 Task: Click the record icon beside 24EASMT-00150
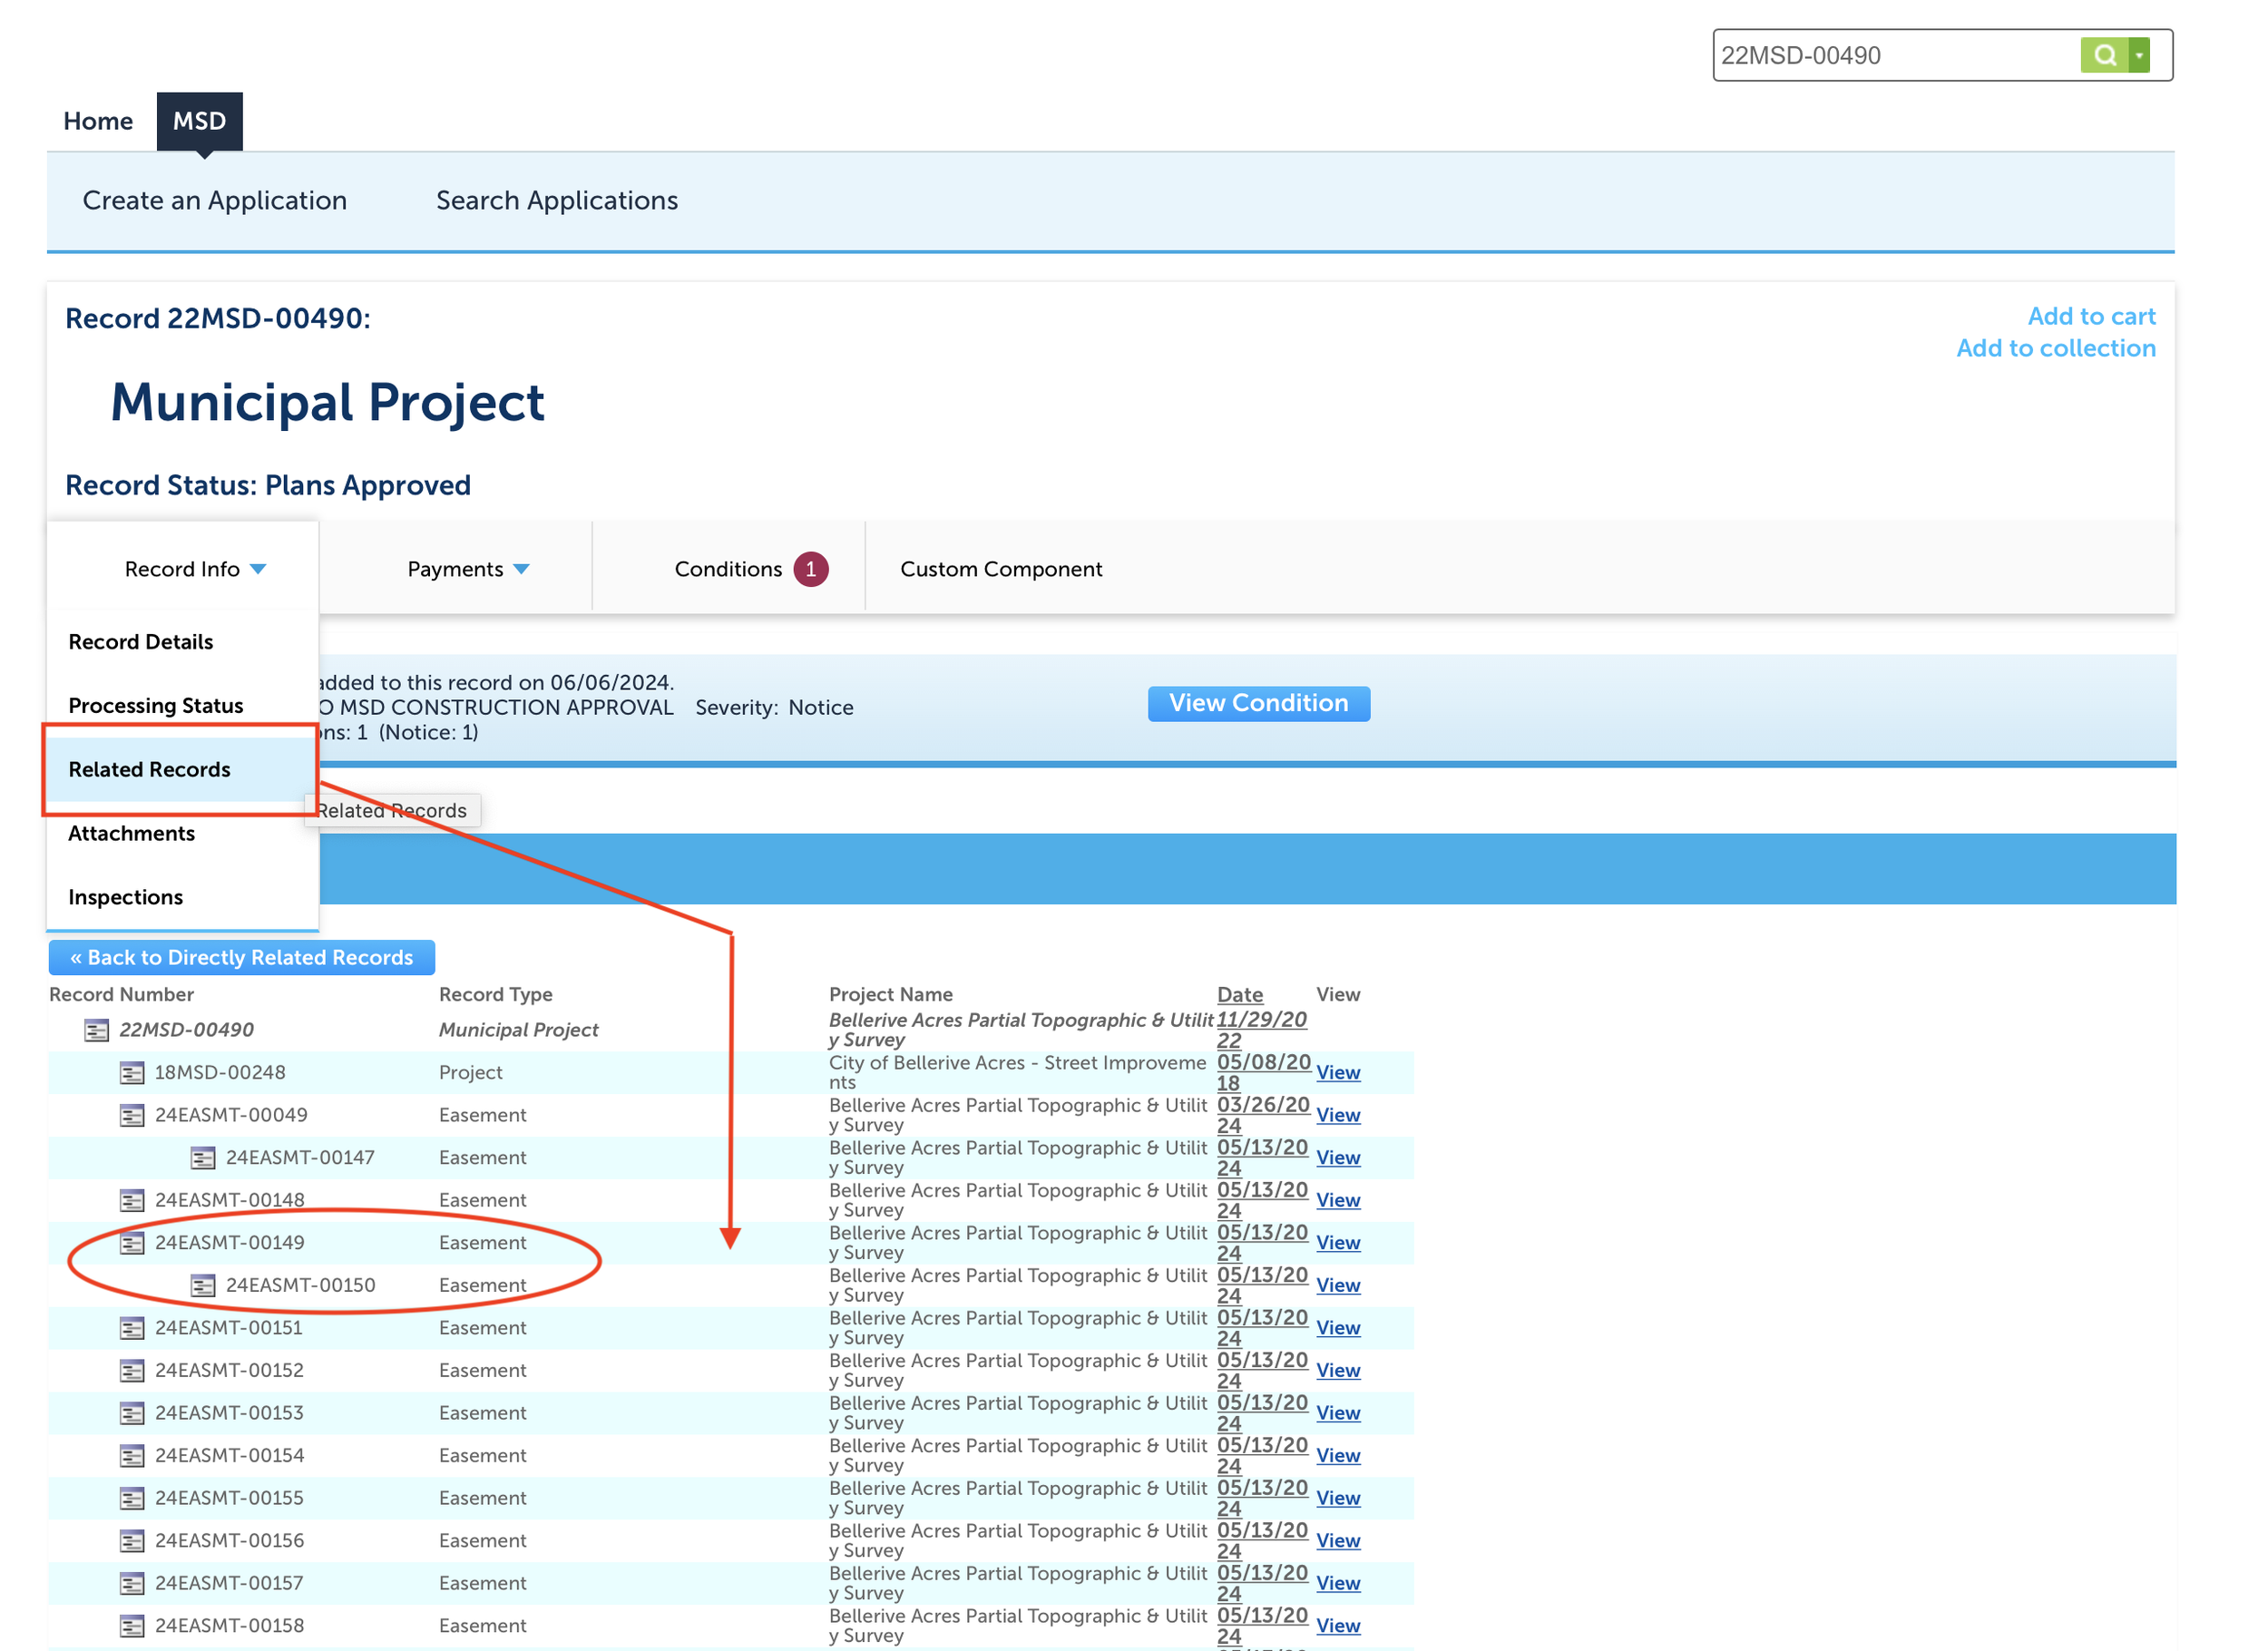(203, 1285)
